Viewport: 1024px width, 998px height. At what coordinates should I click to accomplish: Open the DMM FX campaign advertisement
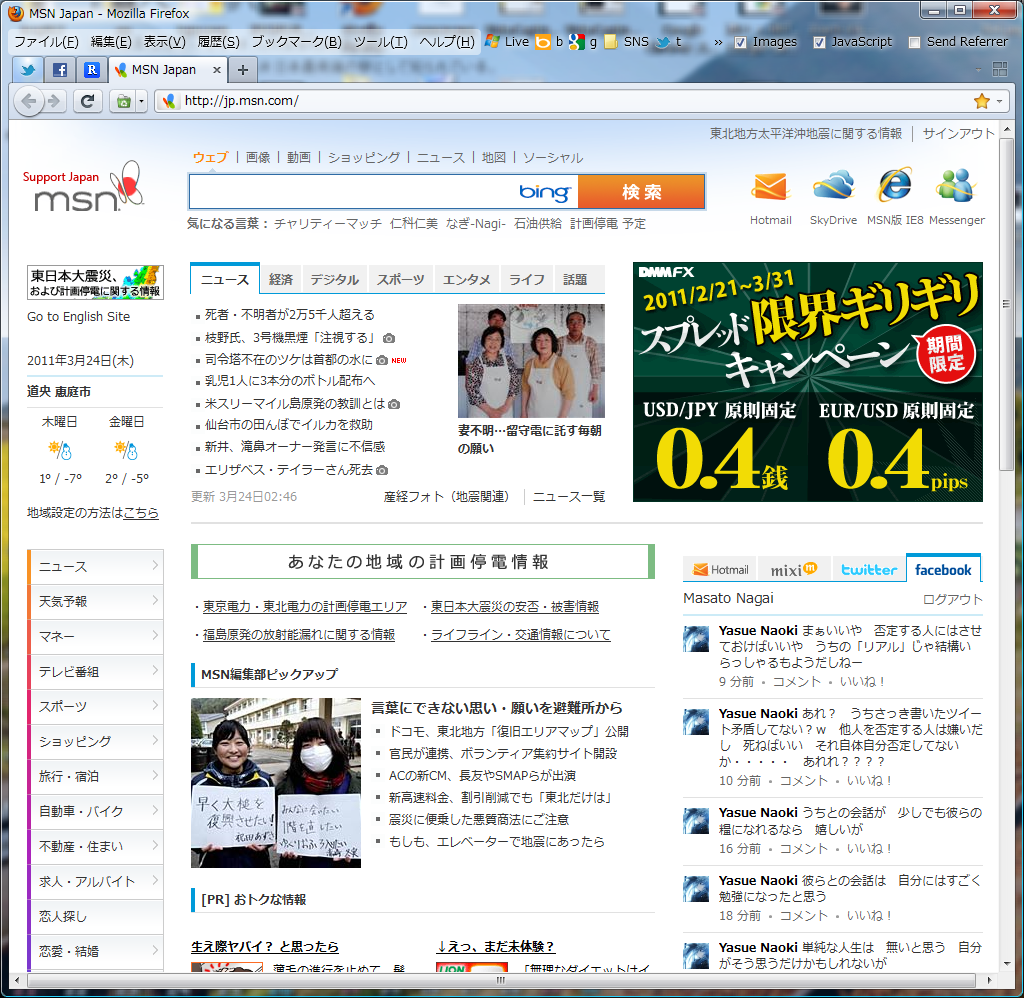tap(808, 382)
